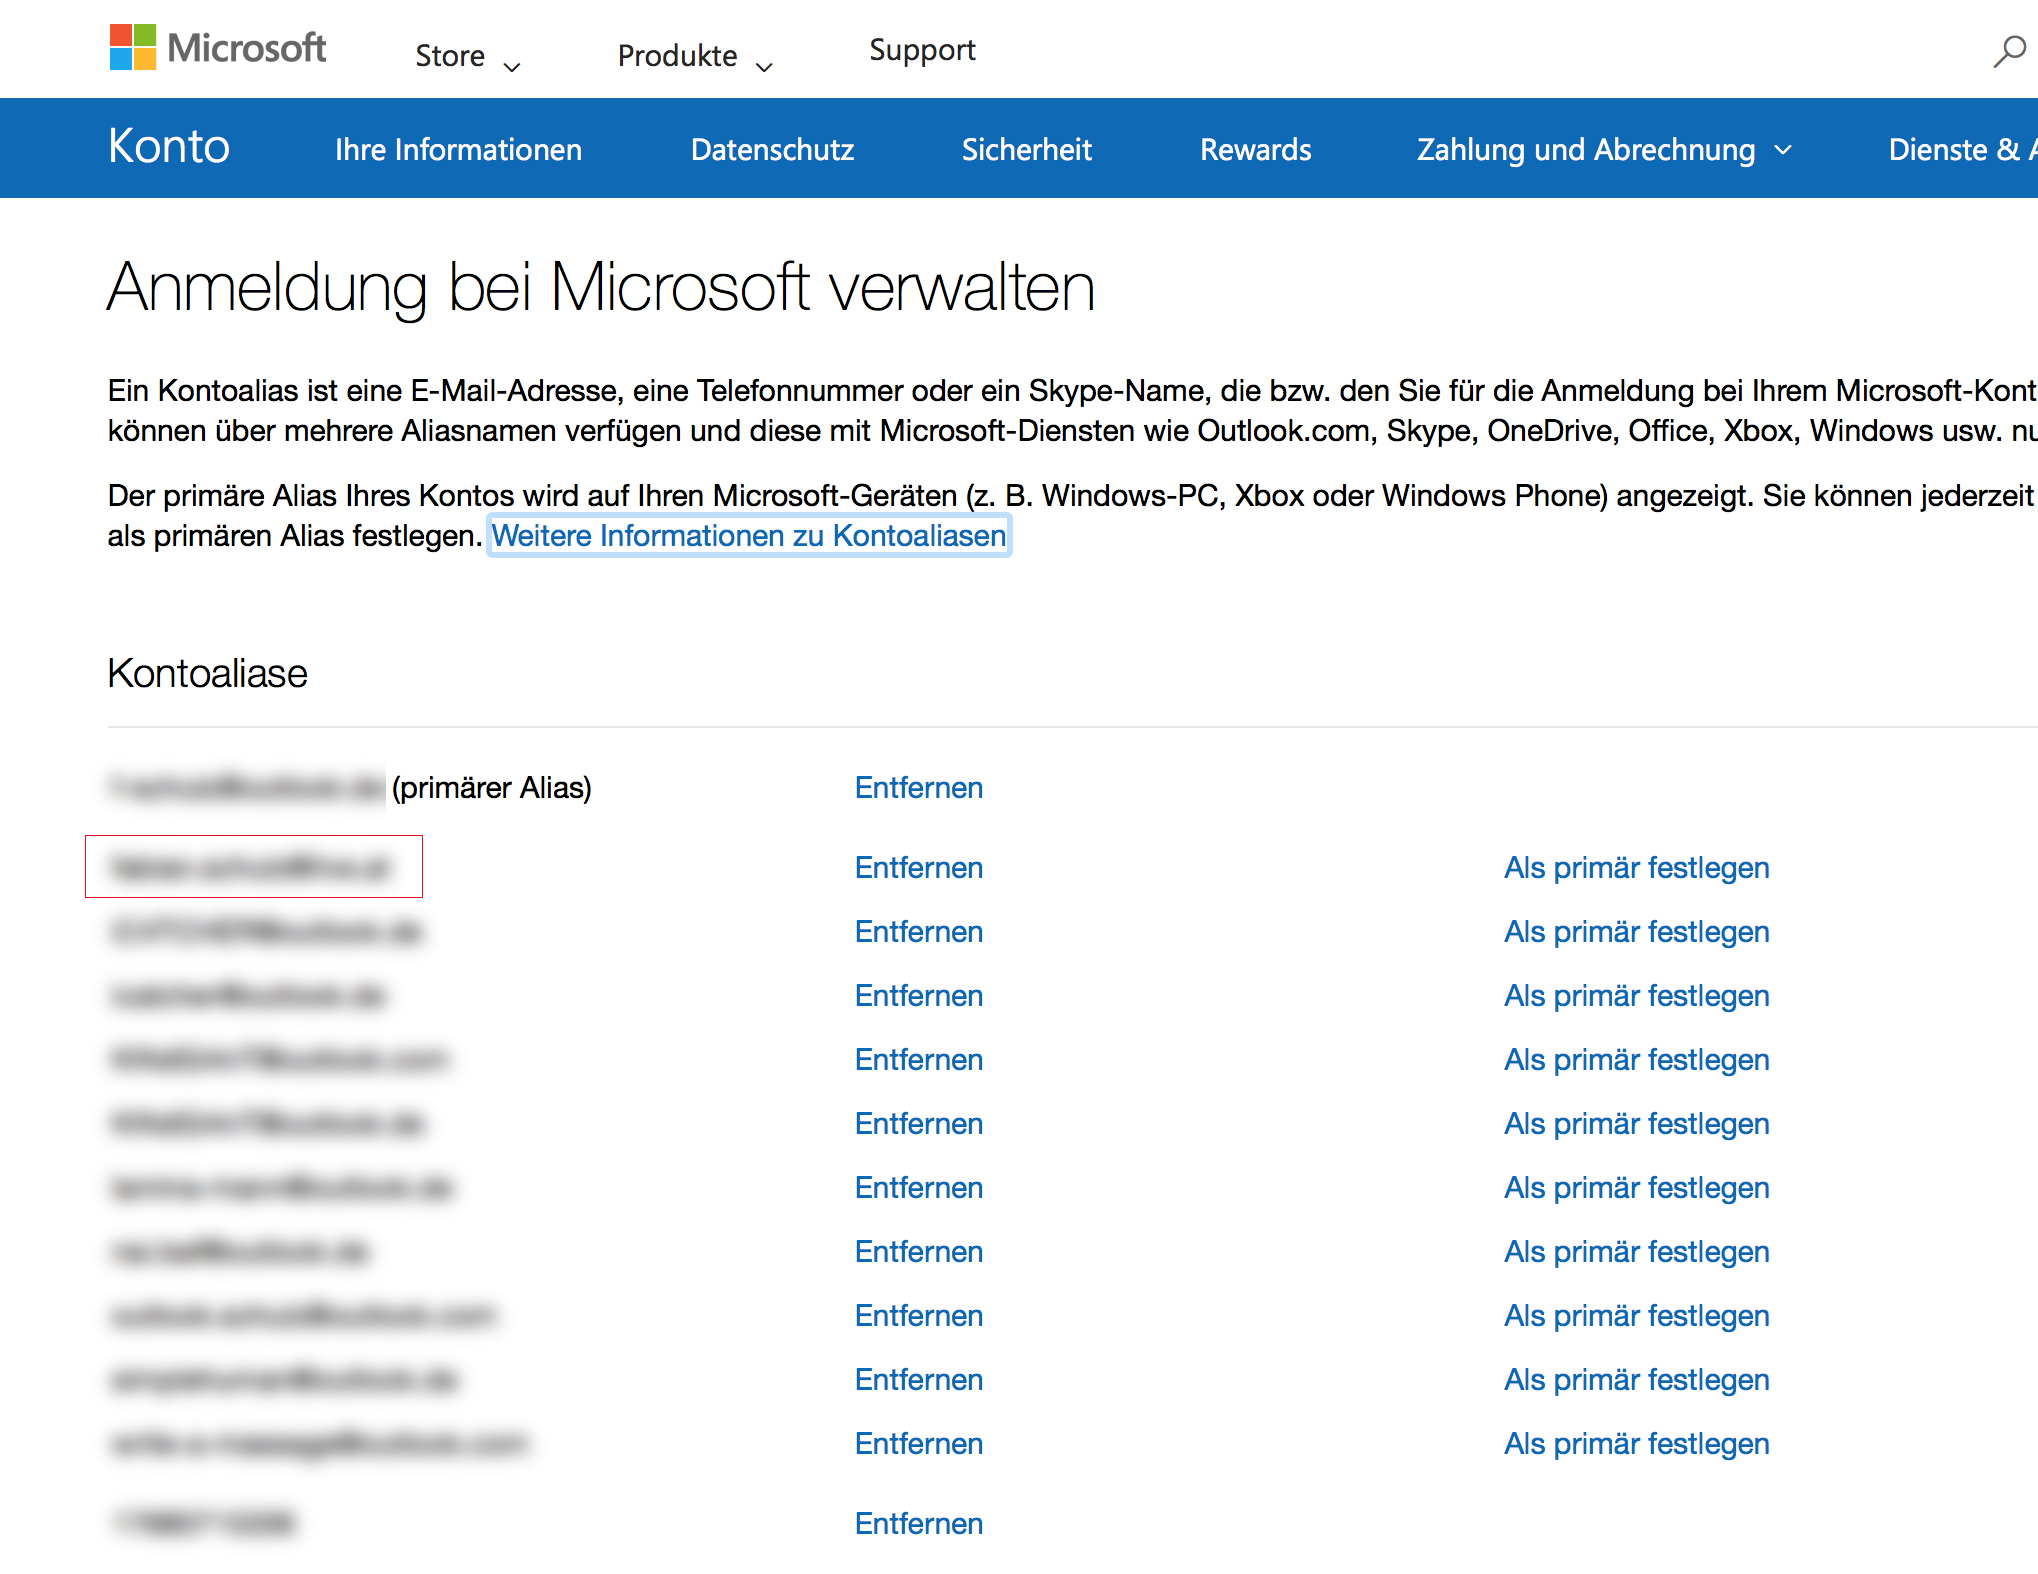Click Als primär festlegen on eighth alias row
The width and height of the screenshot is (2038, 1574).
point(1636,1252)
